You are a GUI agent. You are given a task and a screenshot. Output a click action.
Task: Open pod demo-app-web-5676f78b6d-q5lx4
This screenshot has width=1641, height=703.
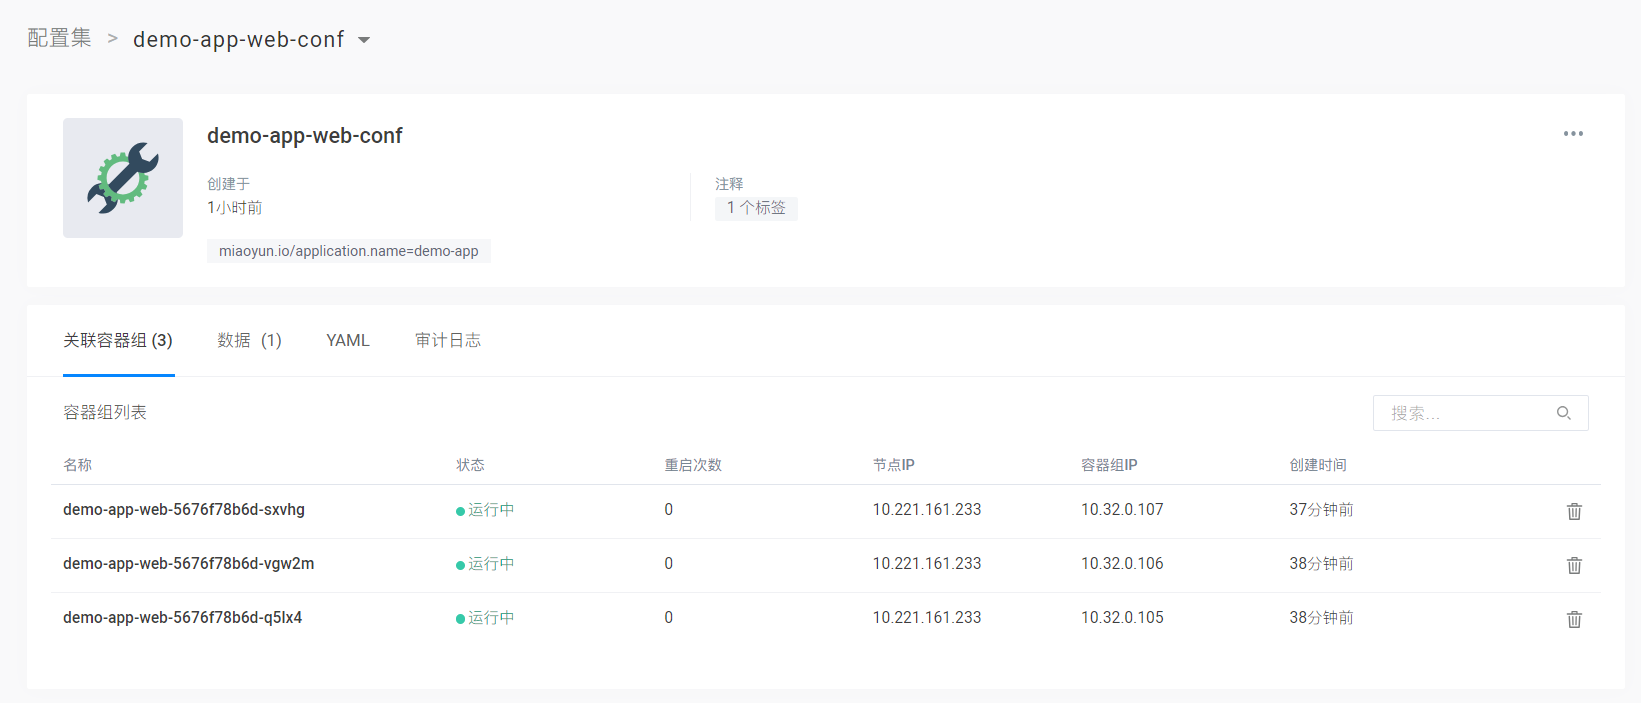pos(182,618)
